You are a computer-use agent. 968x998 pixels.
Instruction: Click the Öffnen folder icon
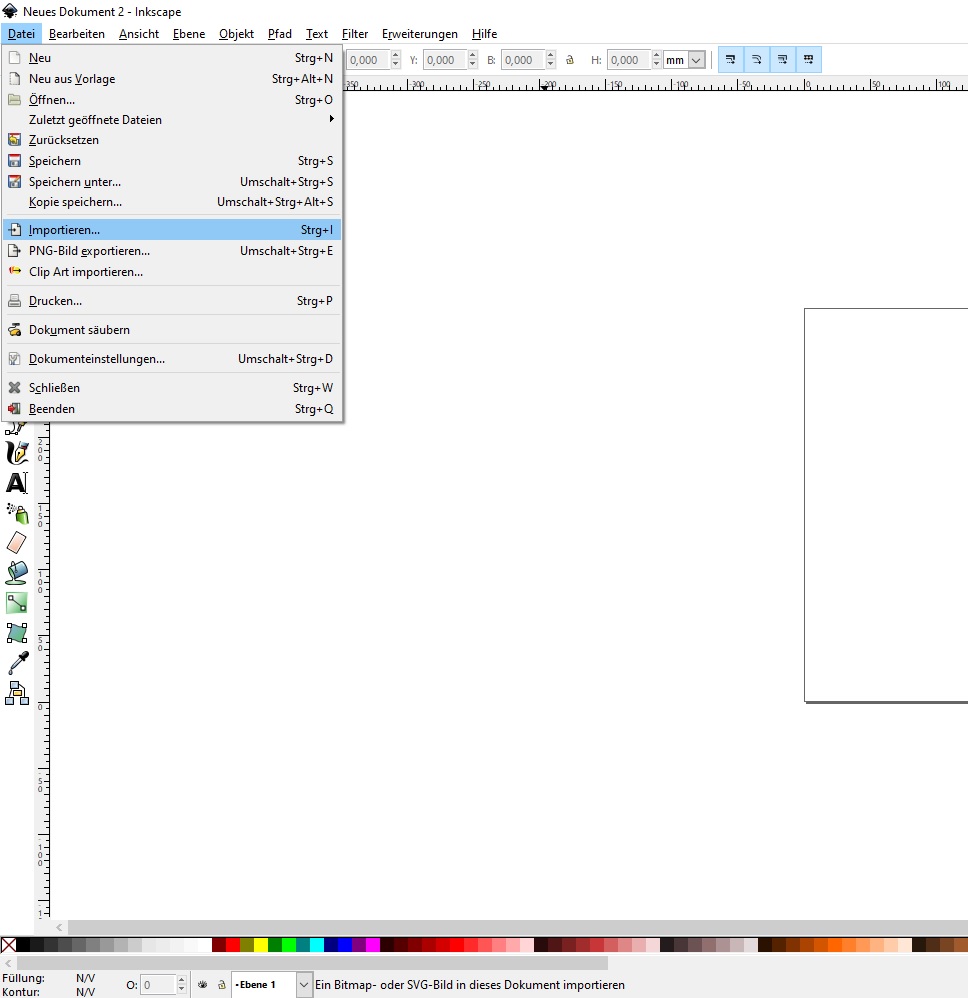point(14,100)
